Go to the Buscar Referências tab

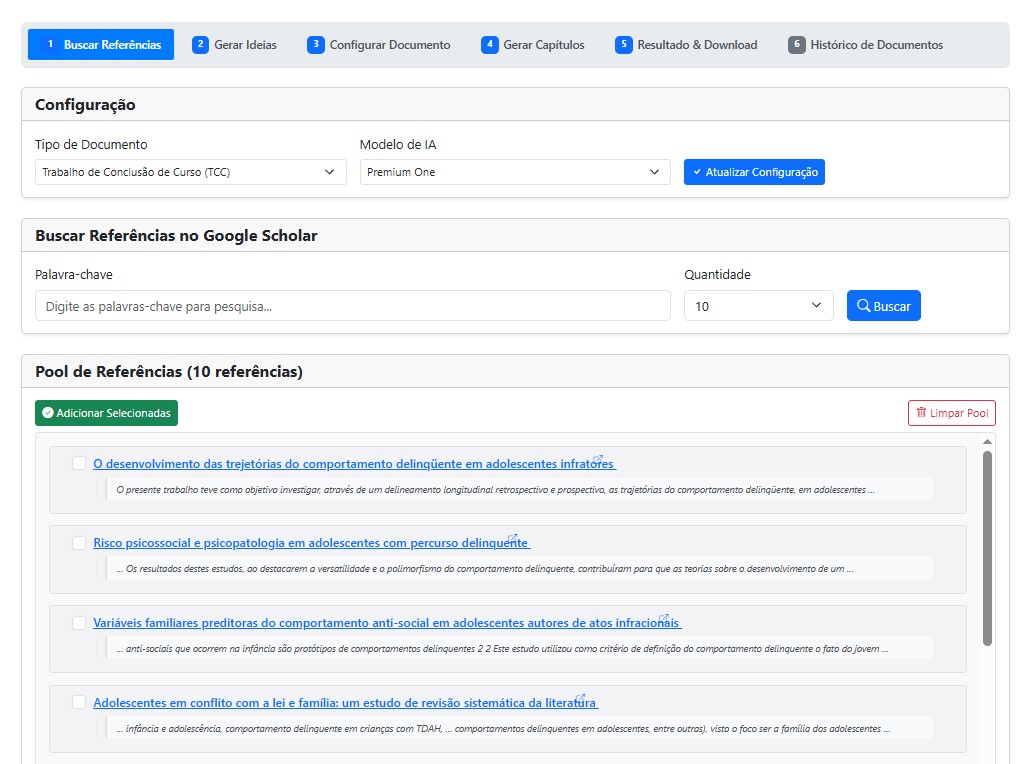[x=101, y=45]
